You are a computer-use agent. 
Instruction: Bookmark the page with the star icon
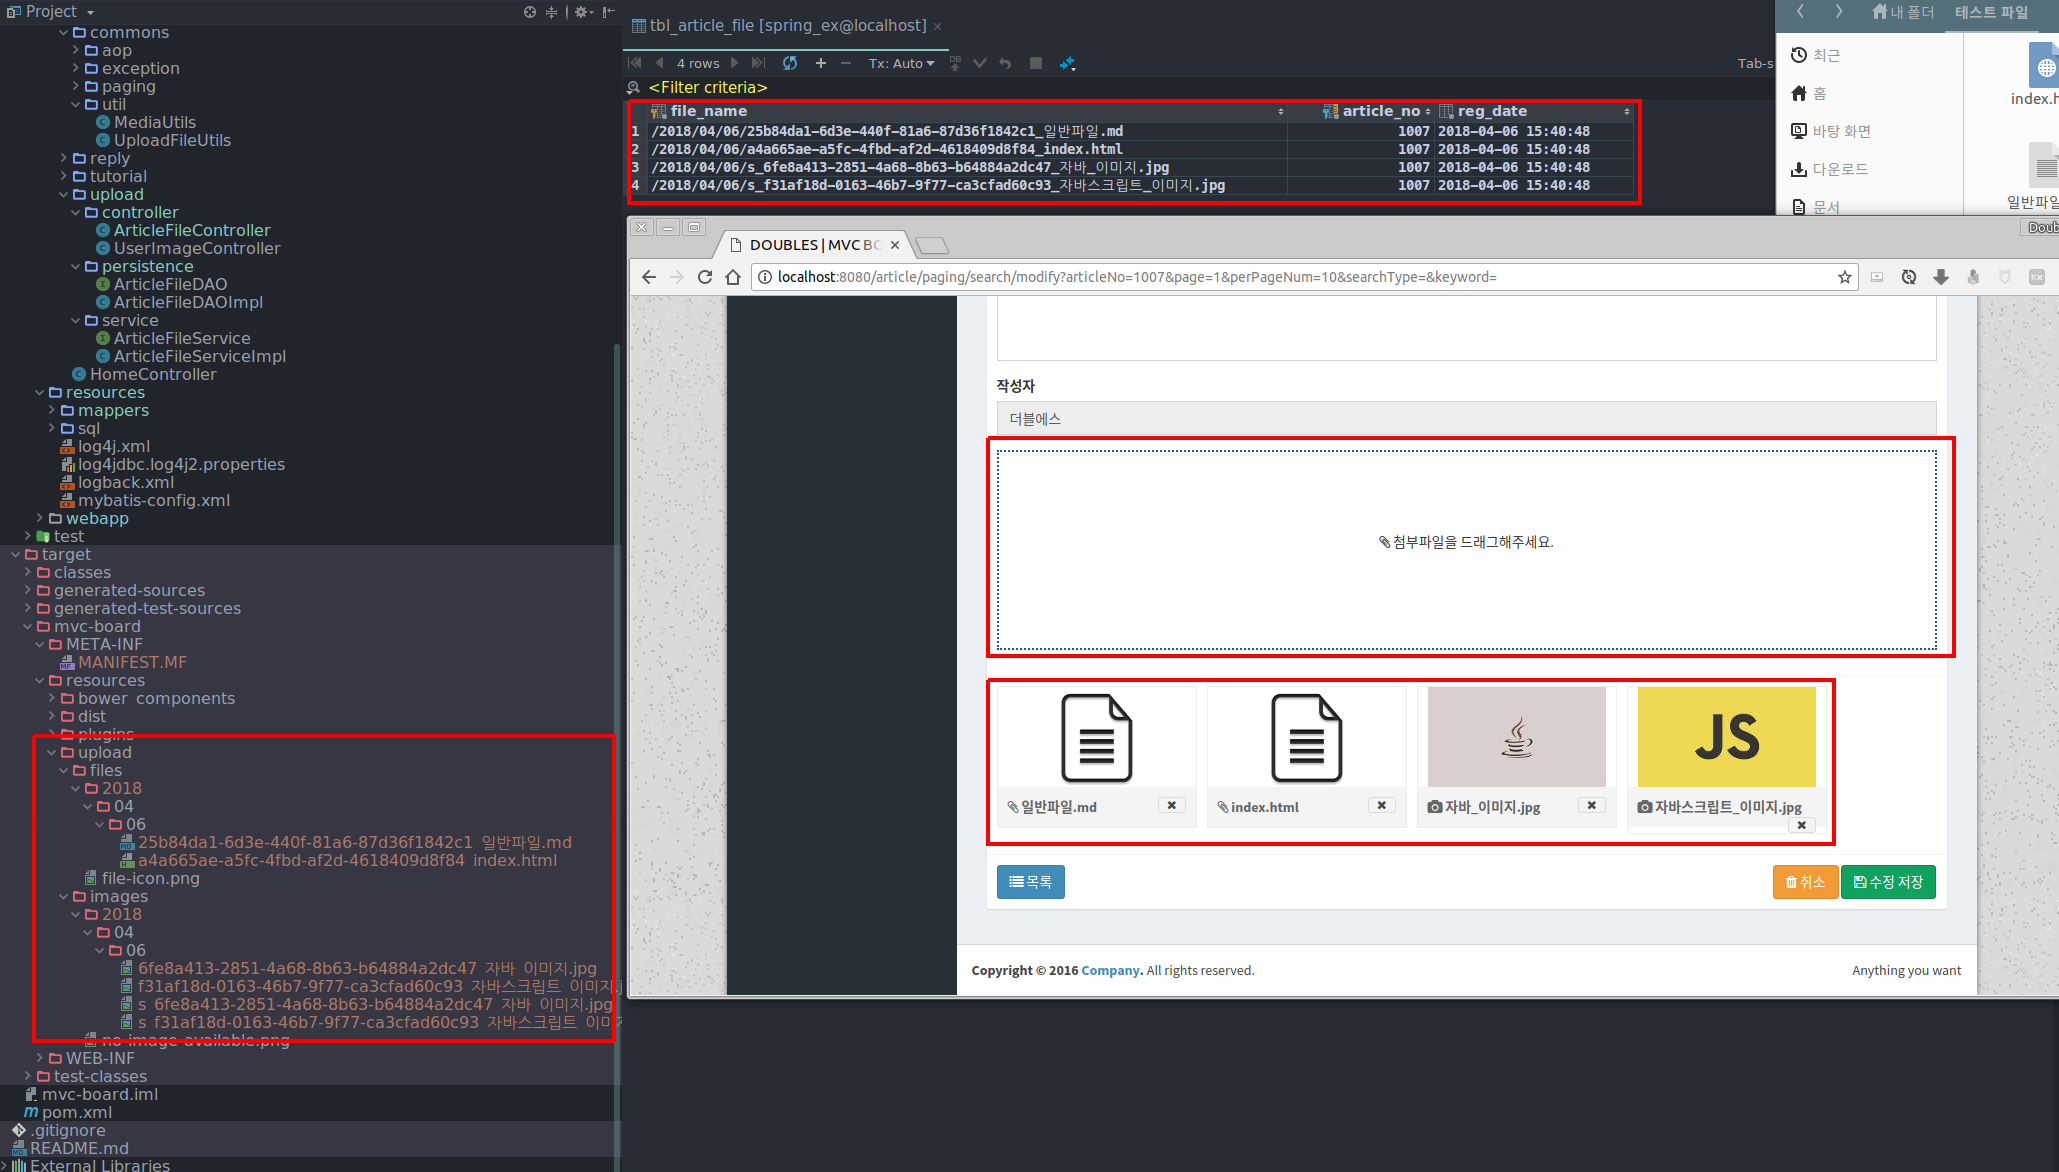(x=1844, y=277)
